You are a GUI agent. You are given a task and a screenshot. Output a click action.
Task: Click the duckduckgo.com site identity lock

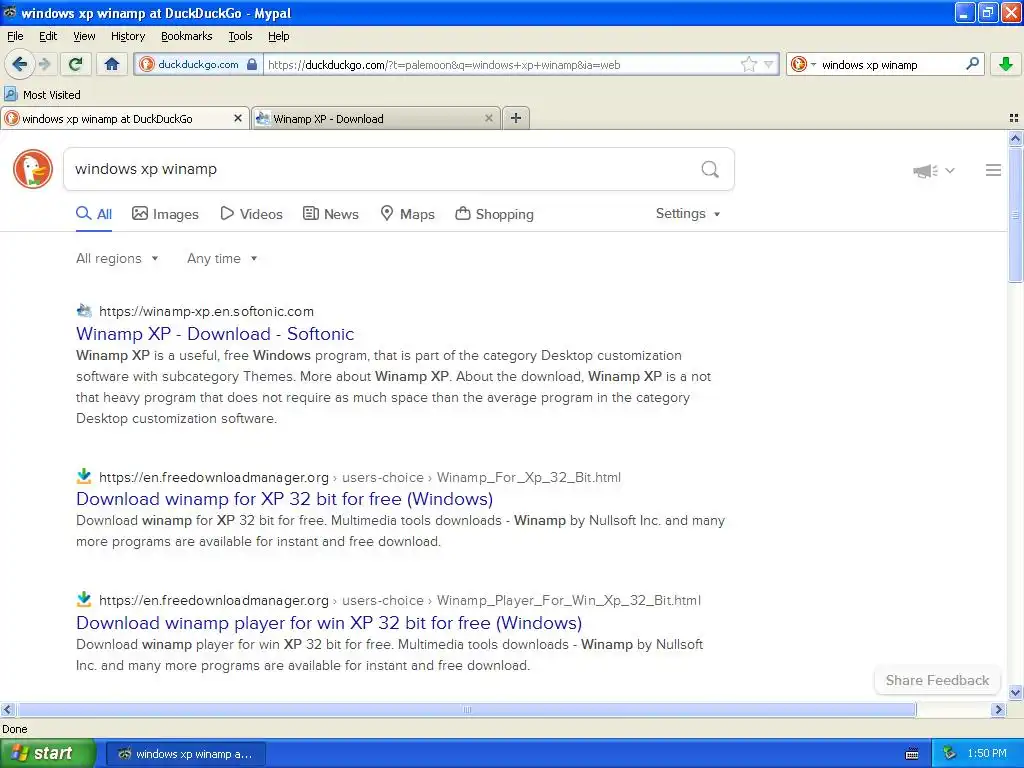252,65
